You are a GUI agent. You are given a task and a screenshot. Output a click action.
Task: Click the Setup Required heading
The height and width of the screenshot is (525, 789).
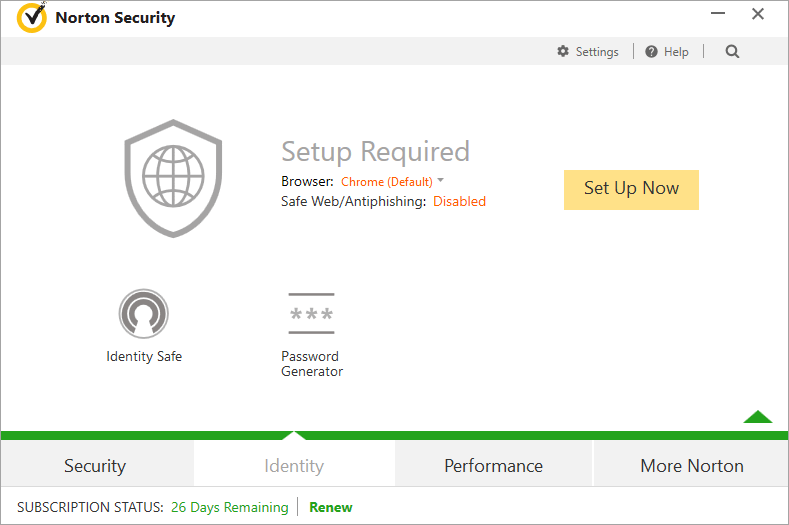[x=375, y=152]
